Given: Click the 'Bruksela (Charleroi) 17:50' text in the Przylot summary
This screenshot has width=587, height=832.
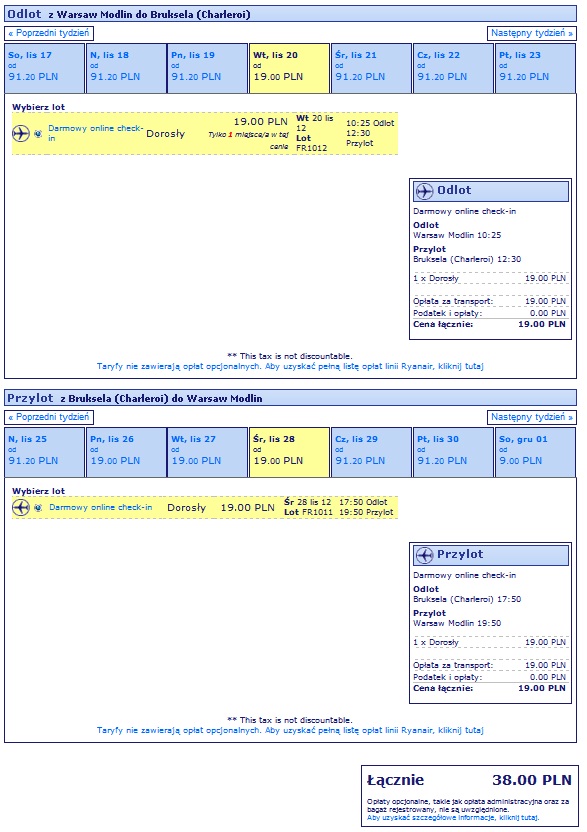Looking at the screenshot, I should click(467, 599).
